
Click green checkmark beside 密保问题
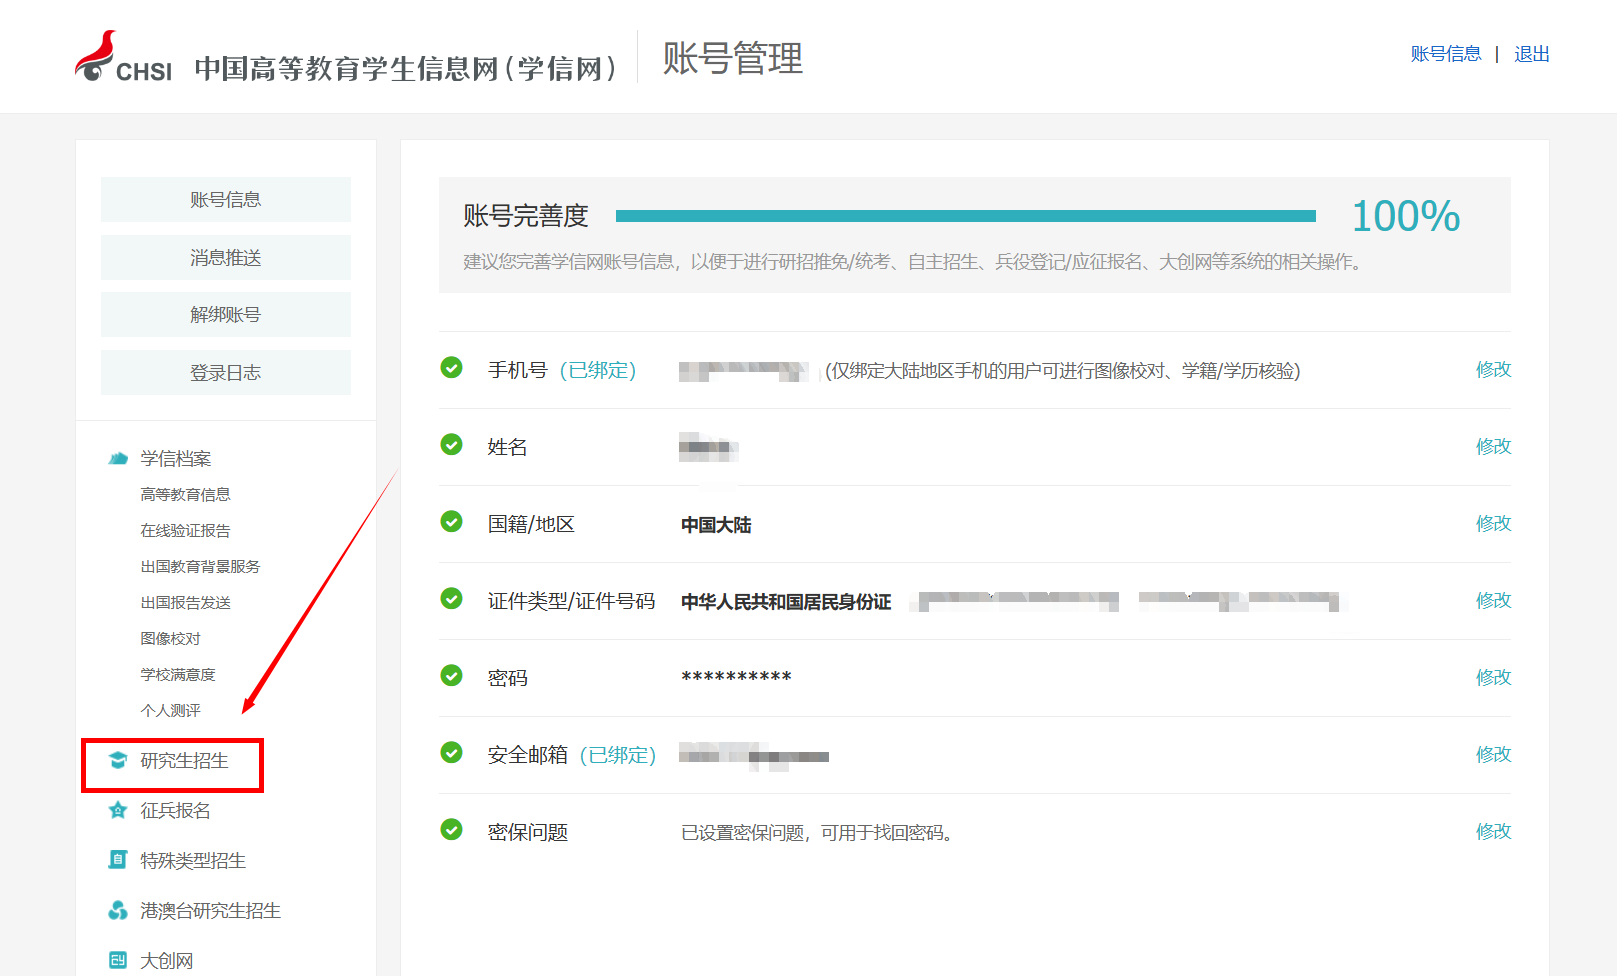point(452,830)
